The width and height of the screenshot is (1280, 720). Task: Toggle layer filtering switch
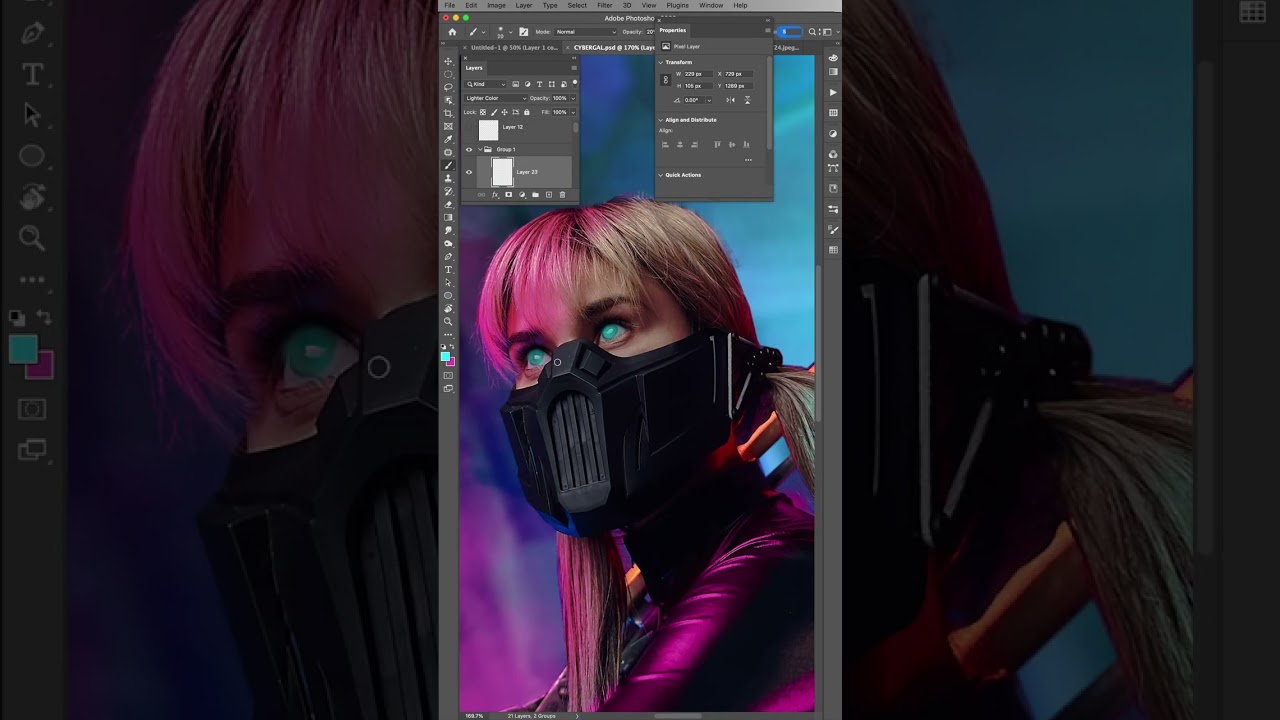574,83
